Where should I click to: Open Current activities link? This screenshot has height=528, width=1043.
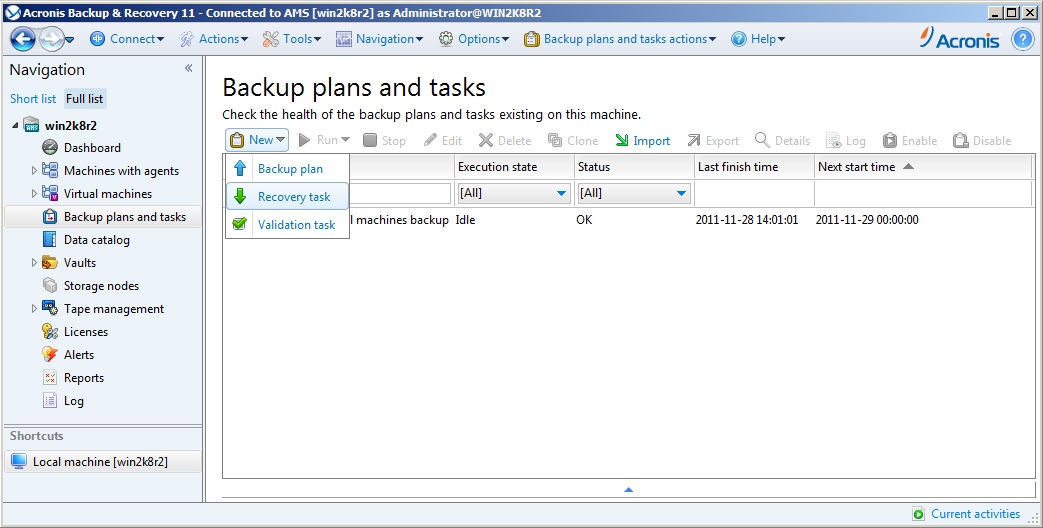[967, 514]
